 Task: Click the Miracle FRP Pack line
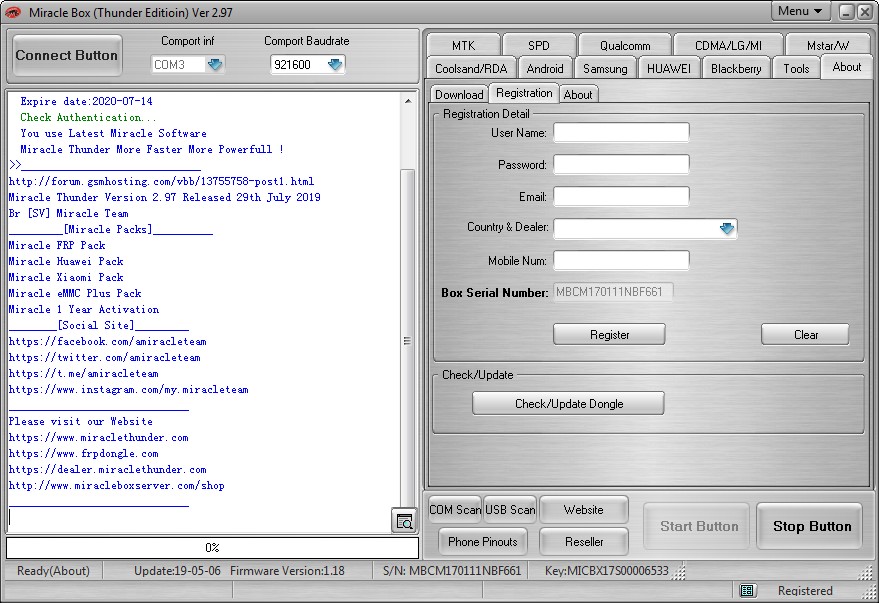[x=57, y=245]
